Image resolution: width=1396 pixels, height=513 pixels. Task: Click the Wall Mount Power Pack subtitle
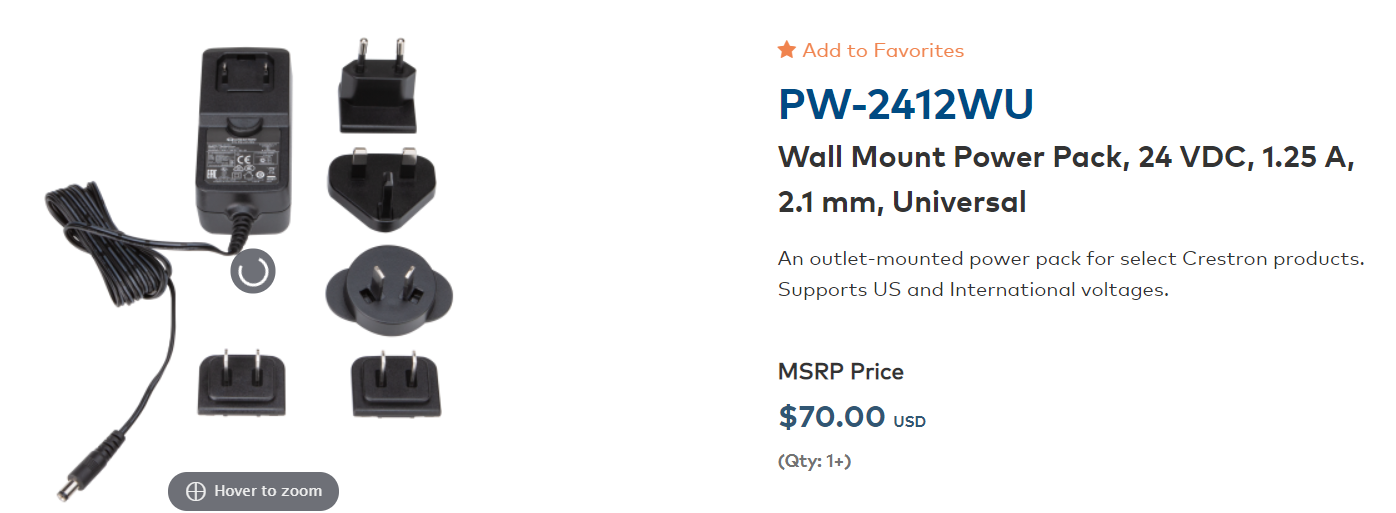(1066, 179)
